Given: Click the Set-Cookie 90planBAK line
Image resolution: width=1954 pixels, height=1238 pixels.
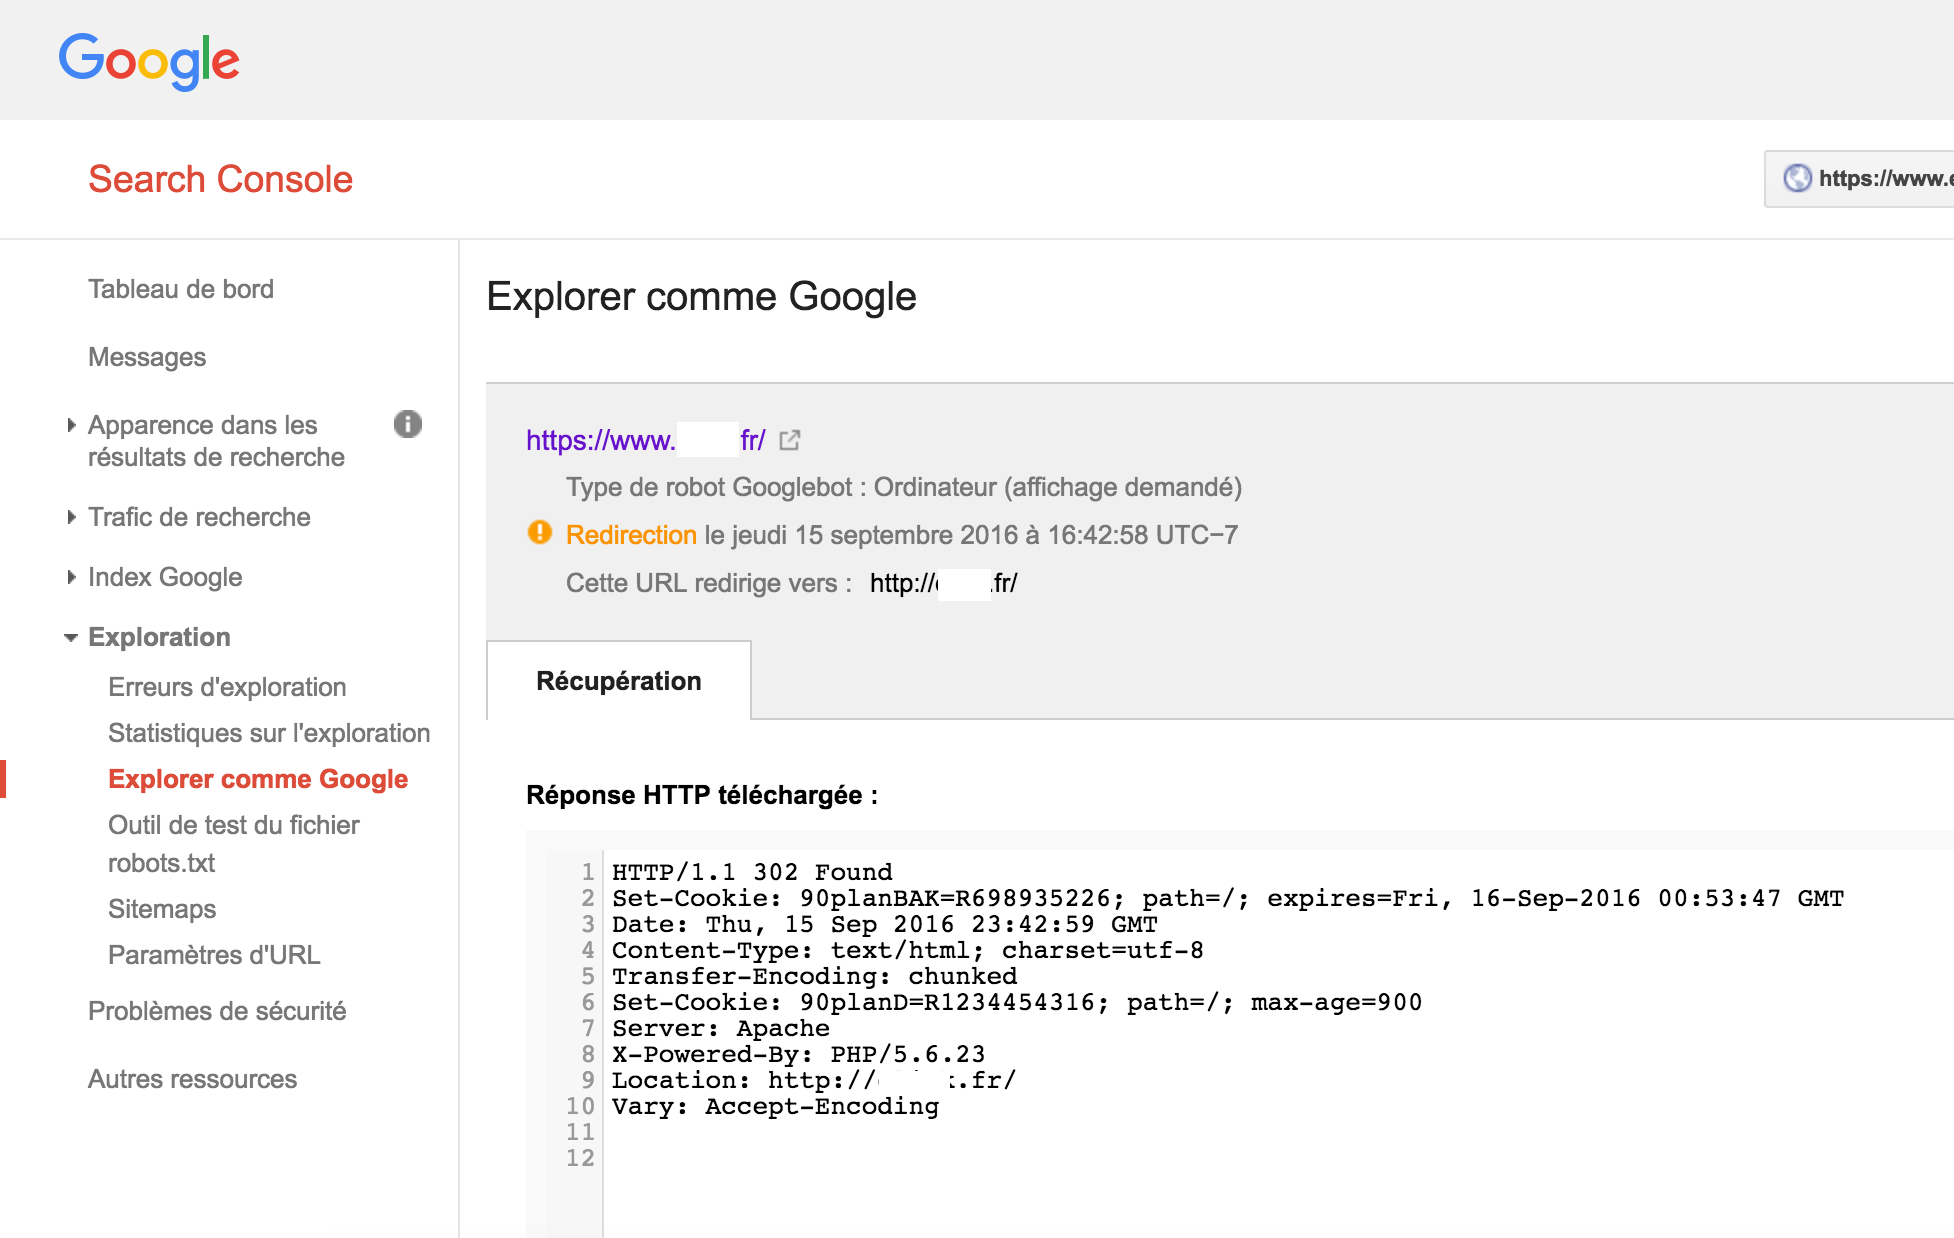Looking at the screenshot, I should [x=1228, y=898].
